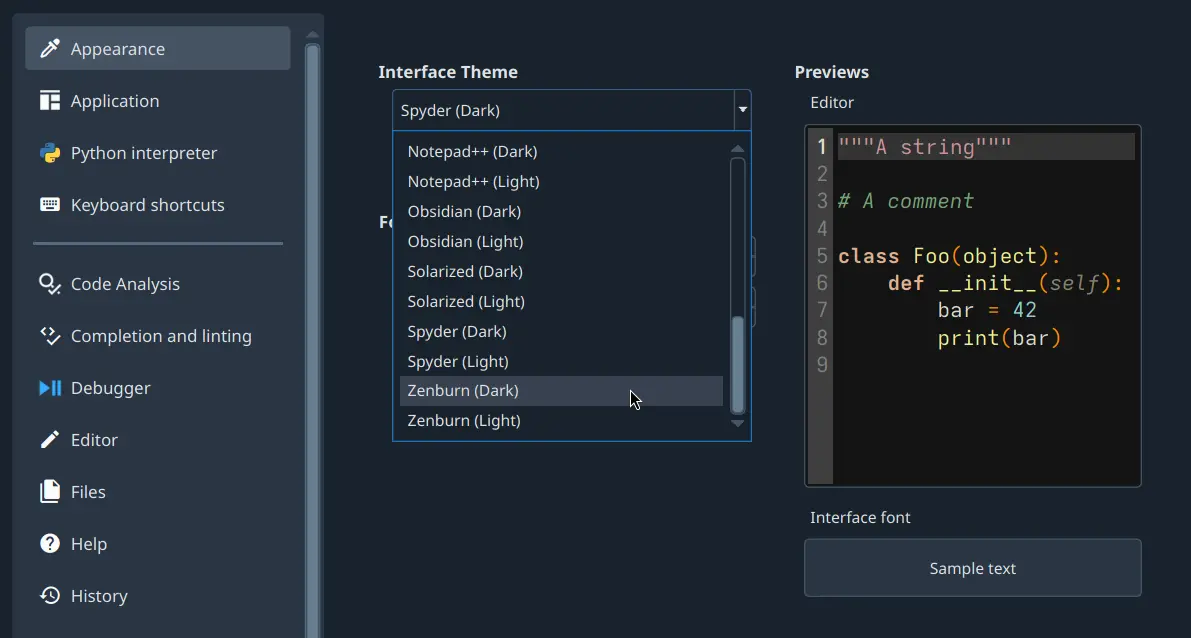The image size is (1191, 638).
Task: Select Obsidian (Dark) from the list
Action: (561, 212)
